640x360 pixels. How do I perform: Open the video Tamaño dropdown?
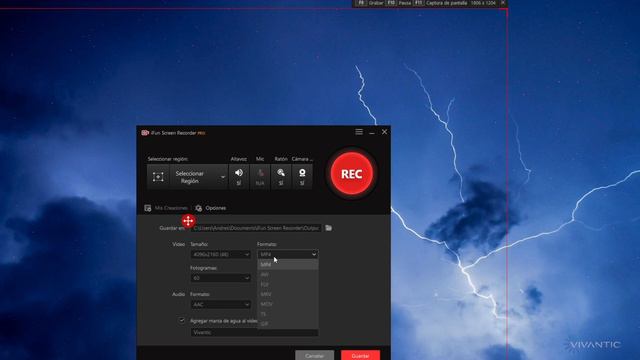pos(220,254)
